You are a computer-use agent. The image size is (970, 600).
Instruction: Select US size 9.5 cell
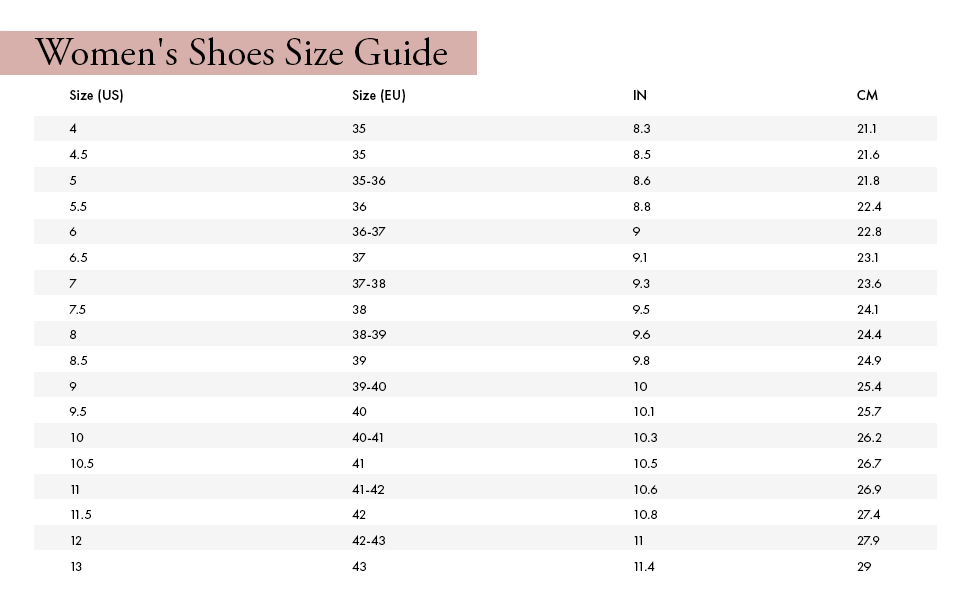point(78,412)
